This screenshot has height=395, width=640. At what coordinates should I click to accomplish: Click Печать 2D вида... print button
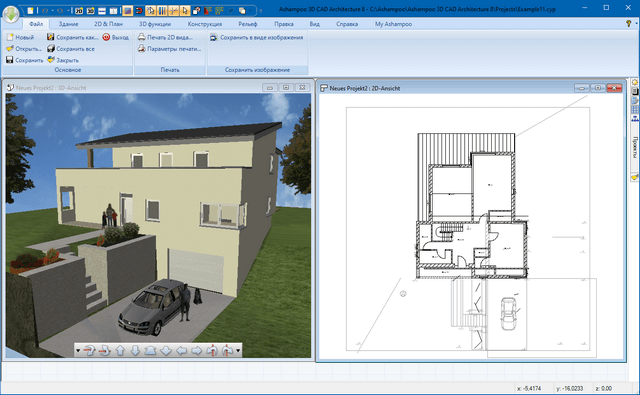coord(165,37)
